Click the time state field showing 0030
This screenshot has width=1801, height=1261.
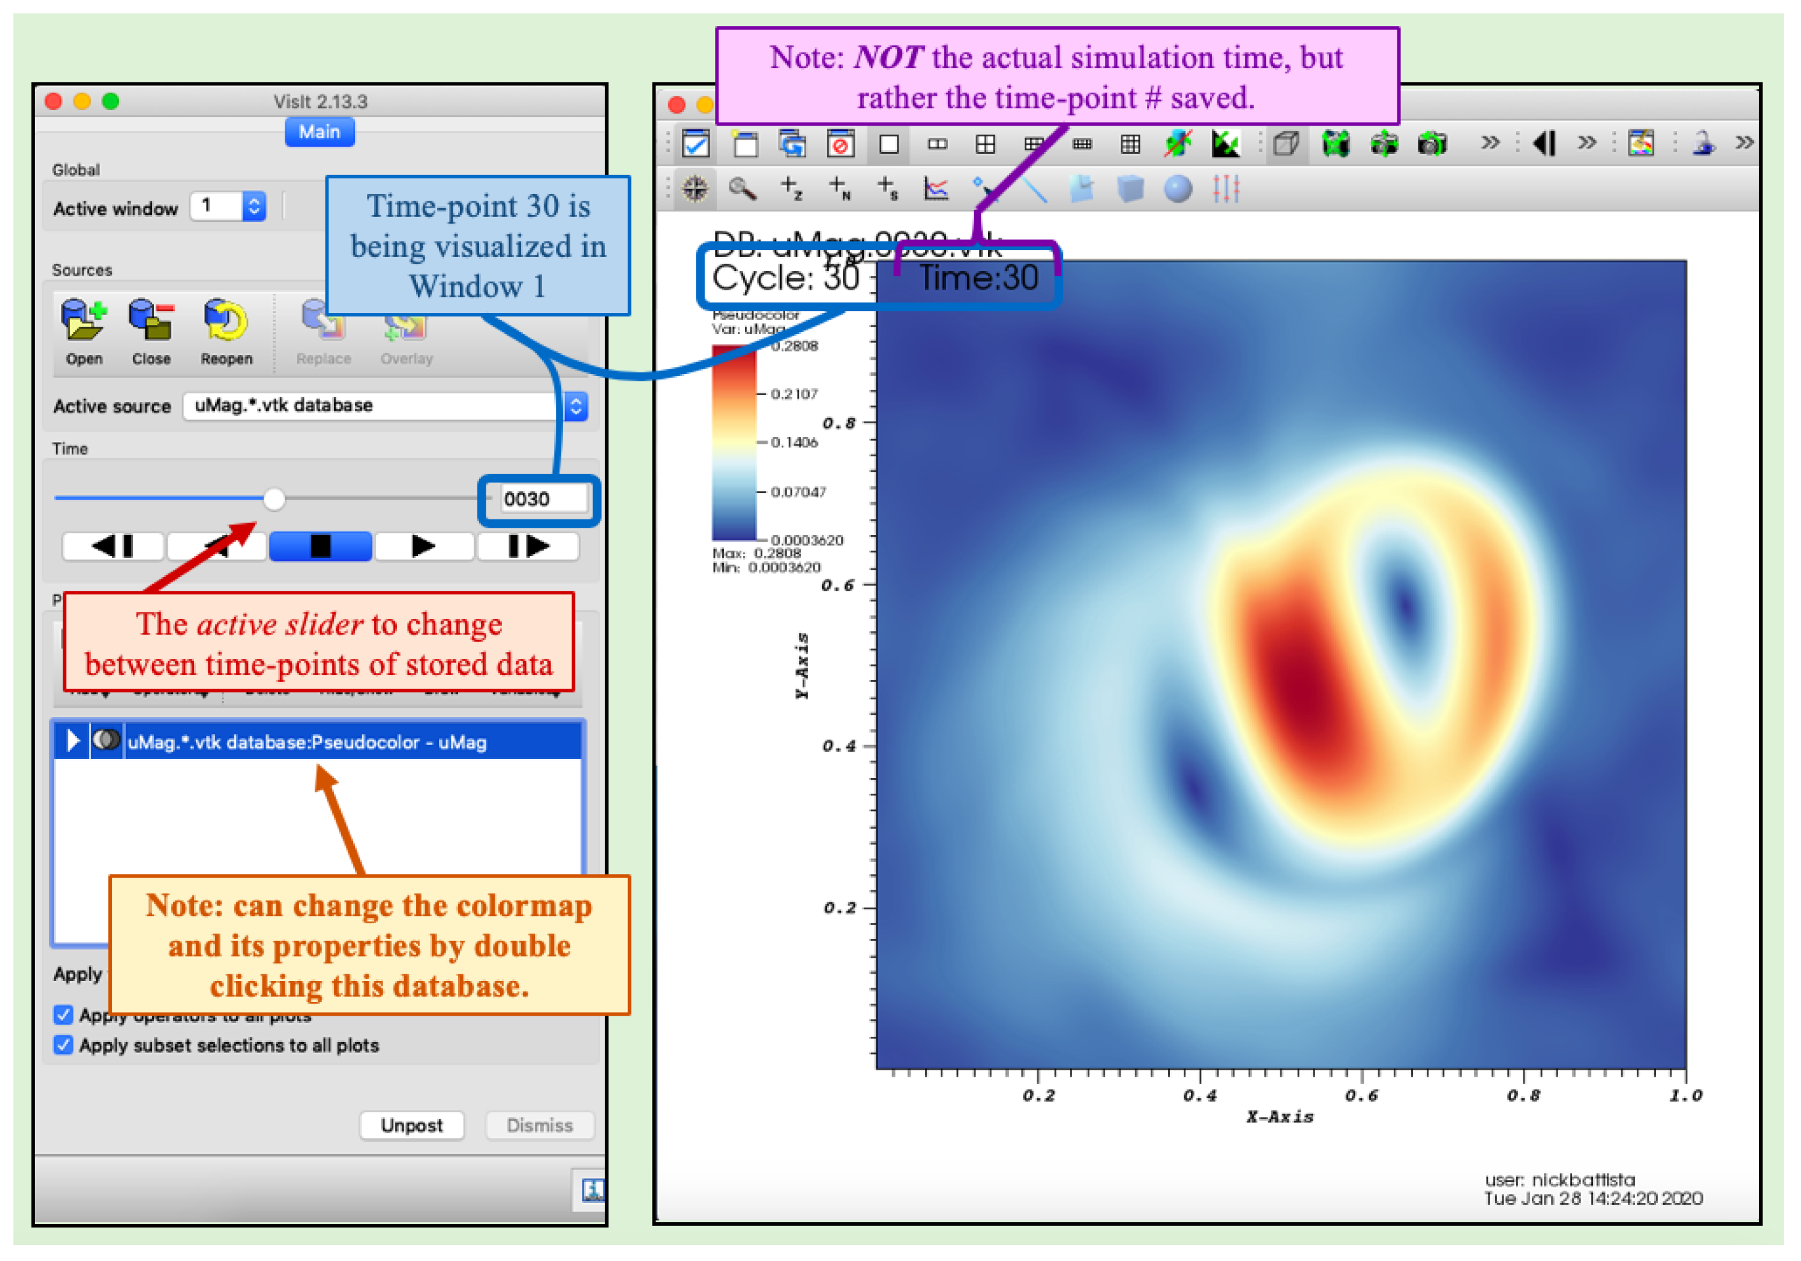click(544, 499)
